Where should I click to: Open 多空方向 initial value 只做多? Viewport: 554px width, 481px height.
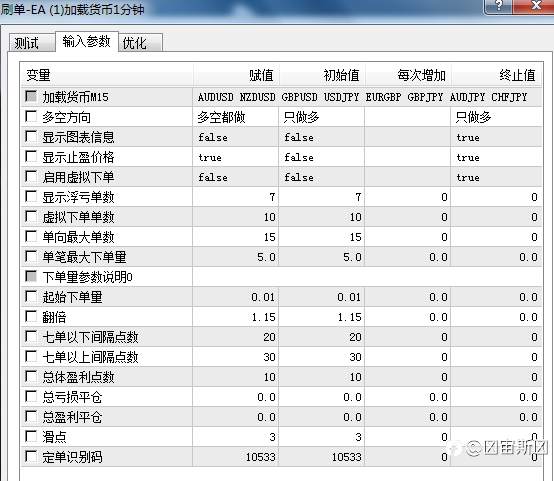click(322, 117)
